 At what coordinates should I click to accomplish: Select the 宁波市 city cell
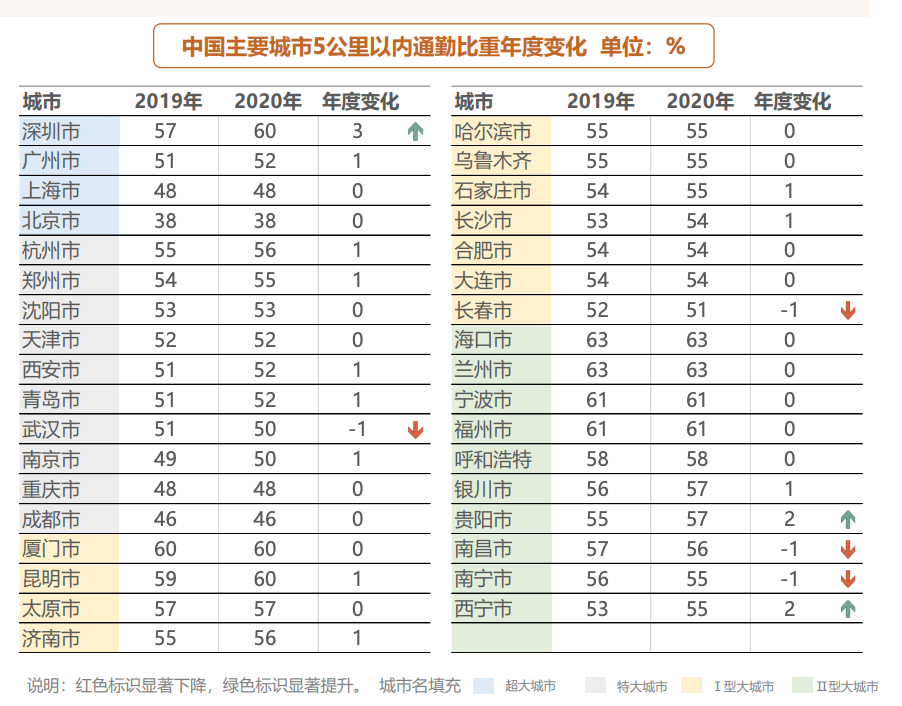tap(502, 400)
